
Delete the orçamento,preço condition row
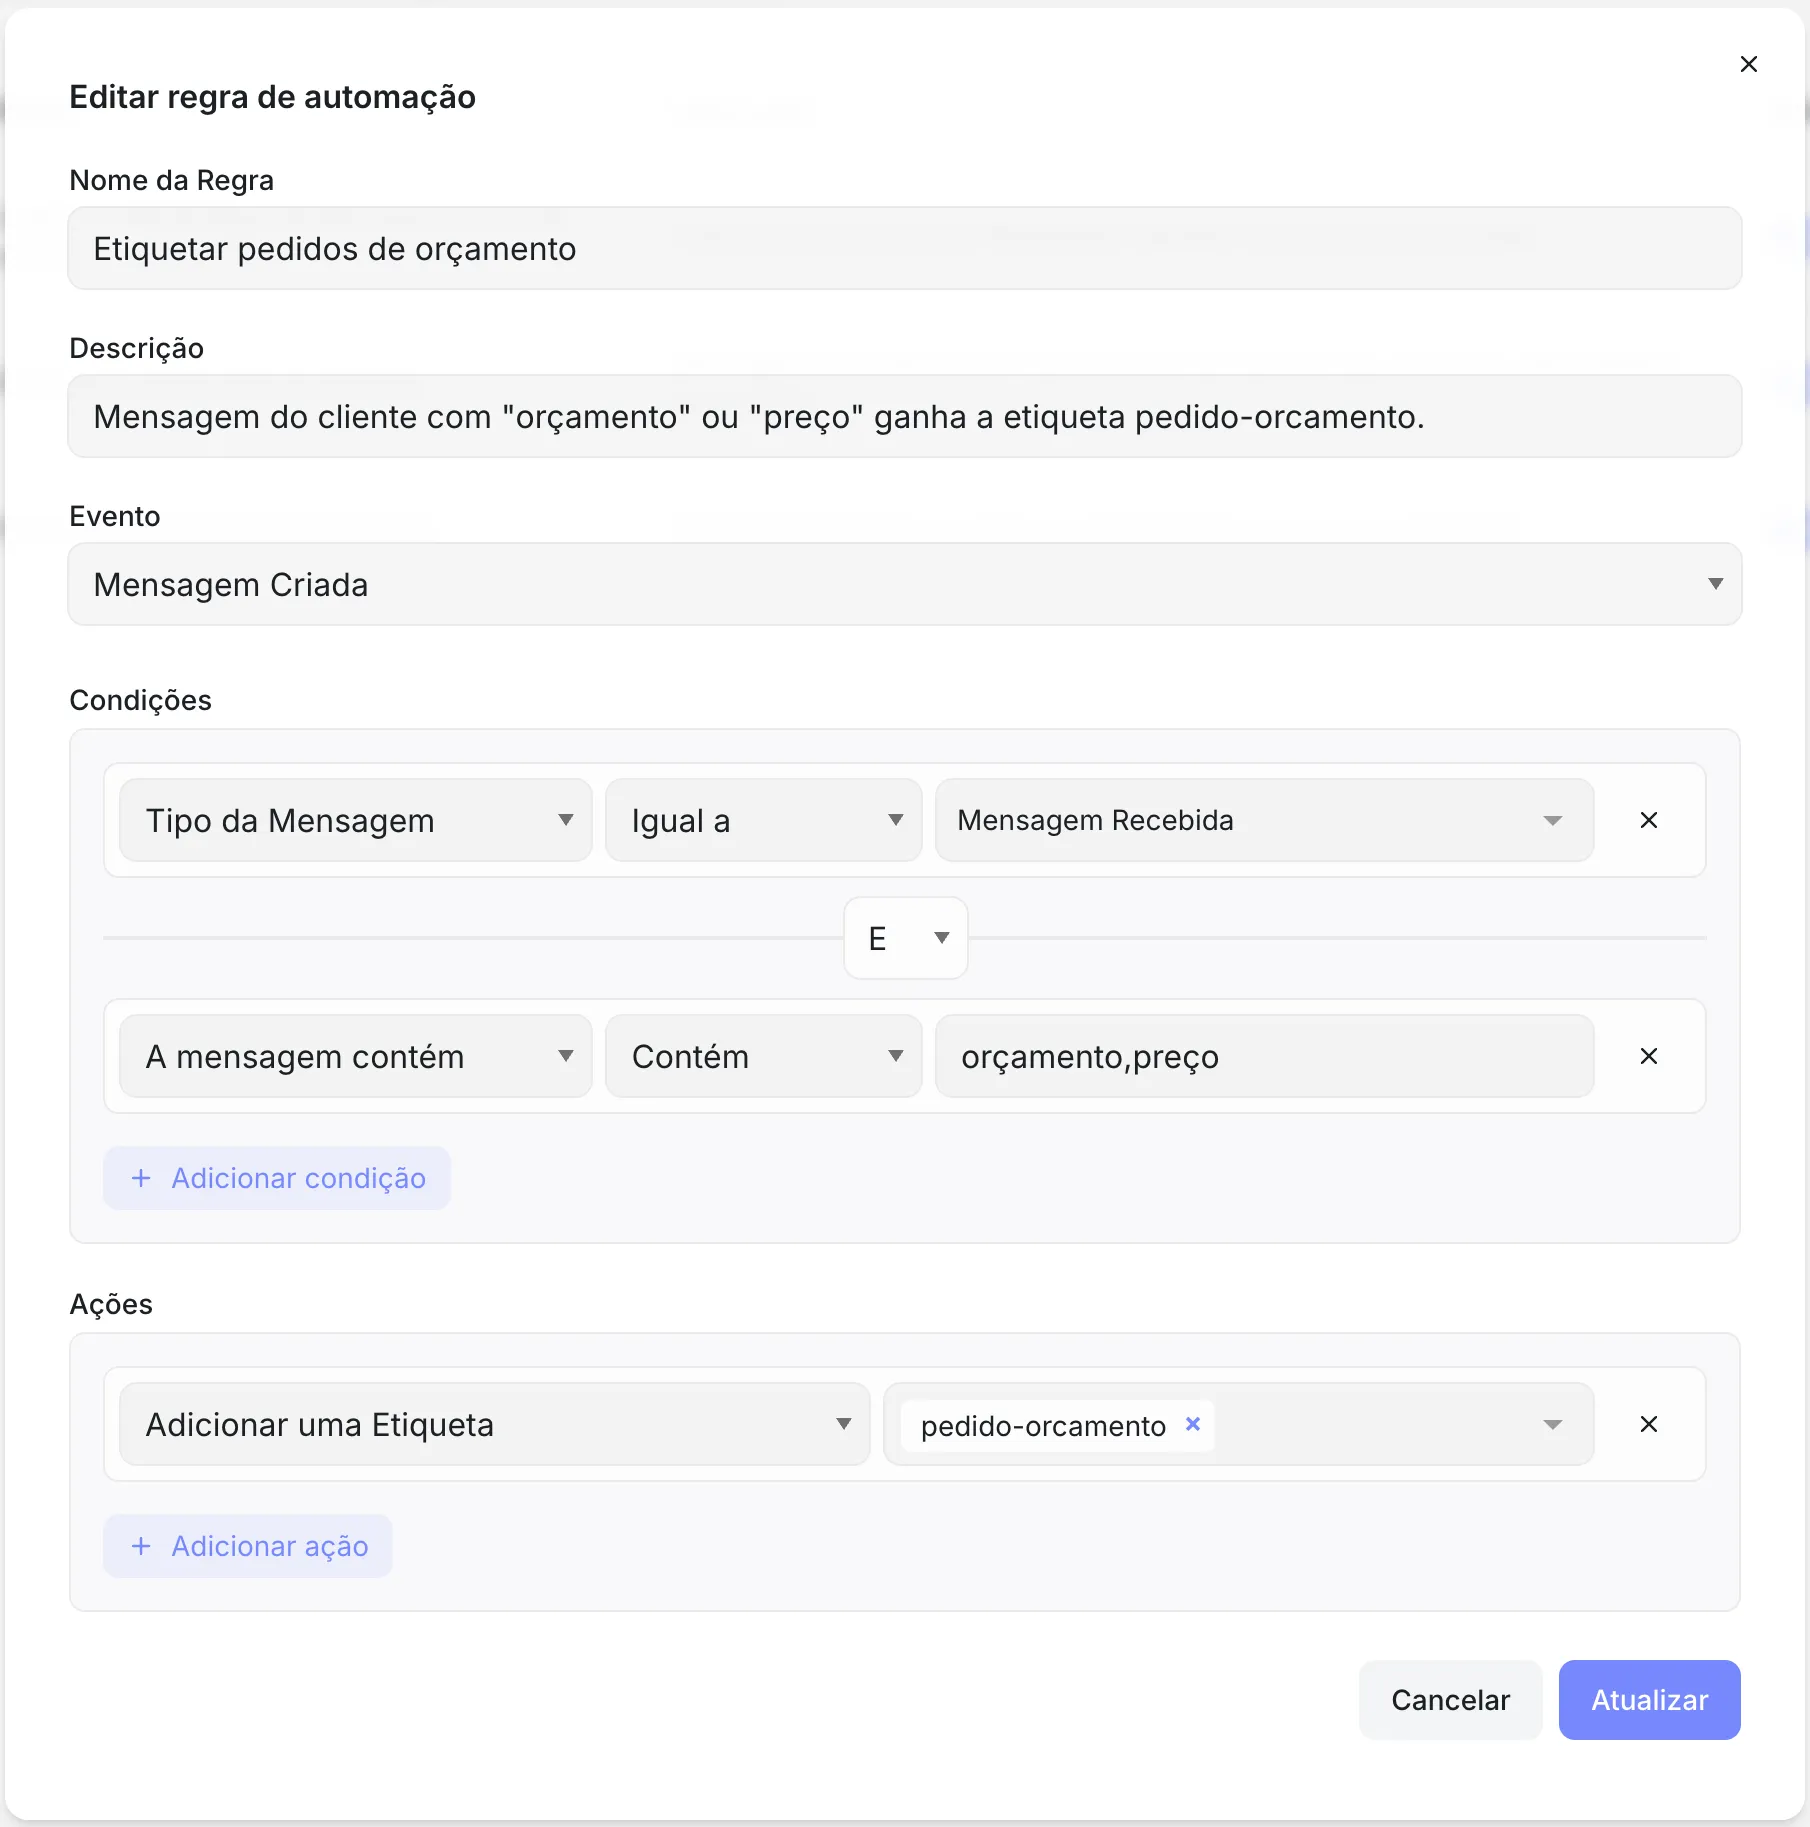coord(1649,1056)
